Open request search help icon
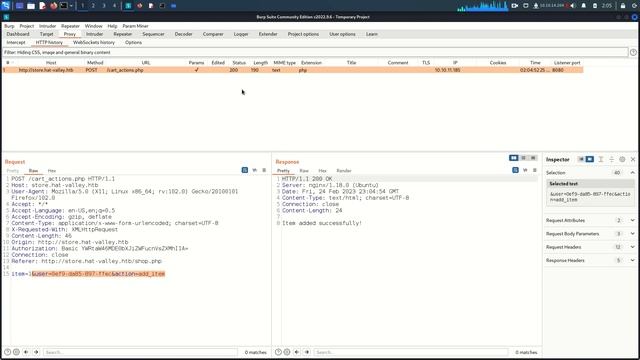The height and width of the screenshot is (360, 640). click(7, 352)
